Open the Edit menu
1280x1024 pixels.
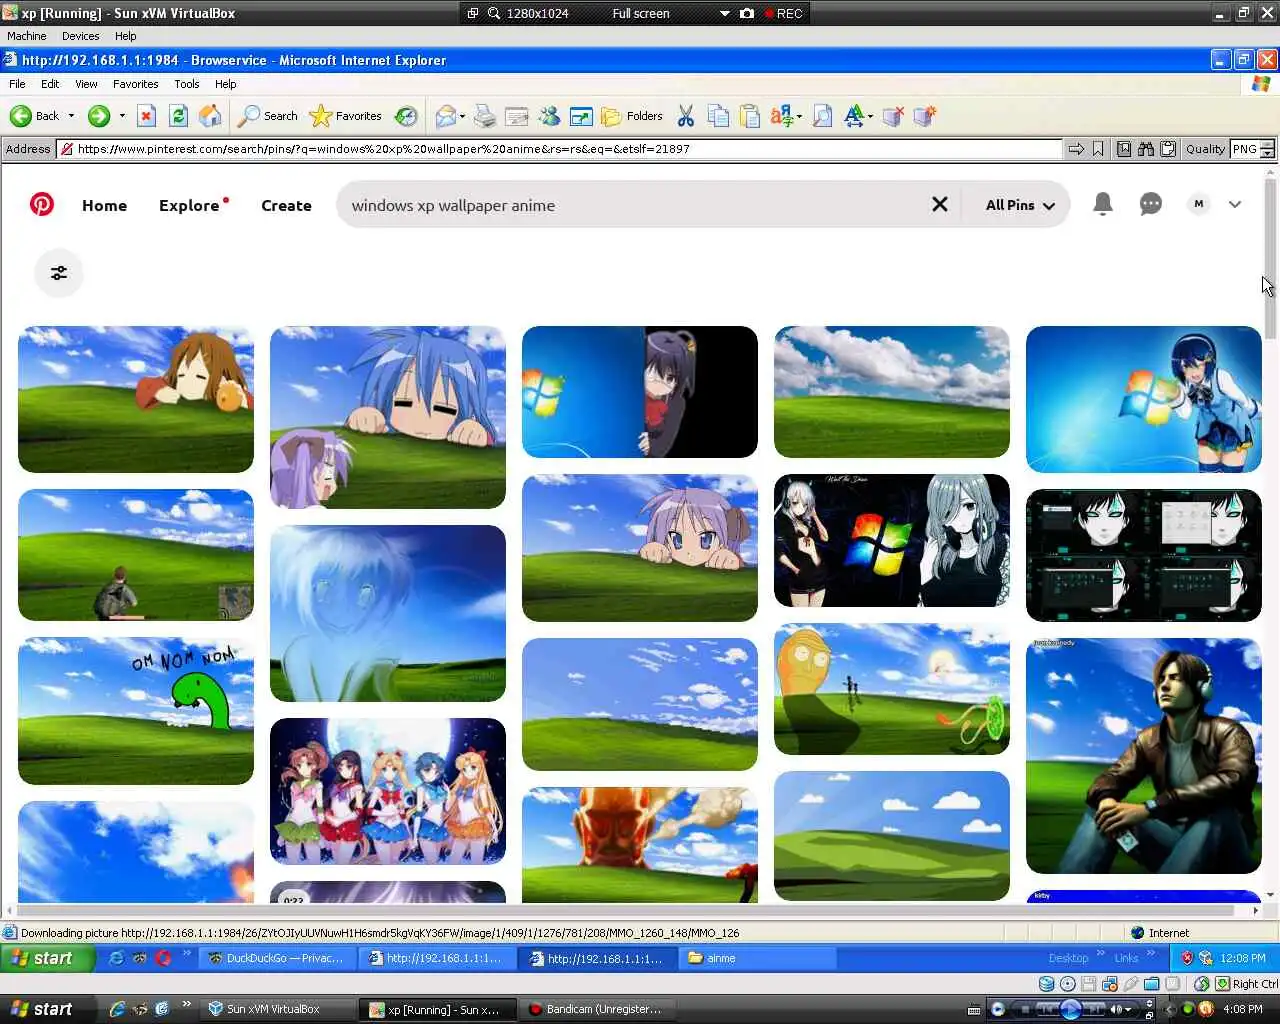point(50,84)
